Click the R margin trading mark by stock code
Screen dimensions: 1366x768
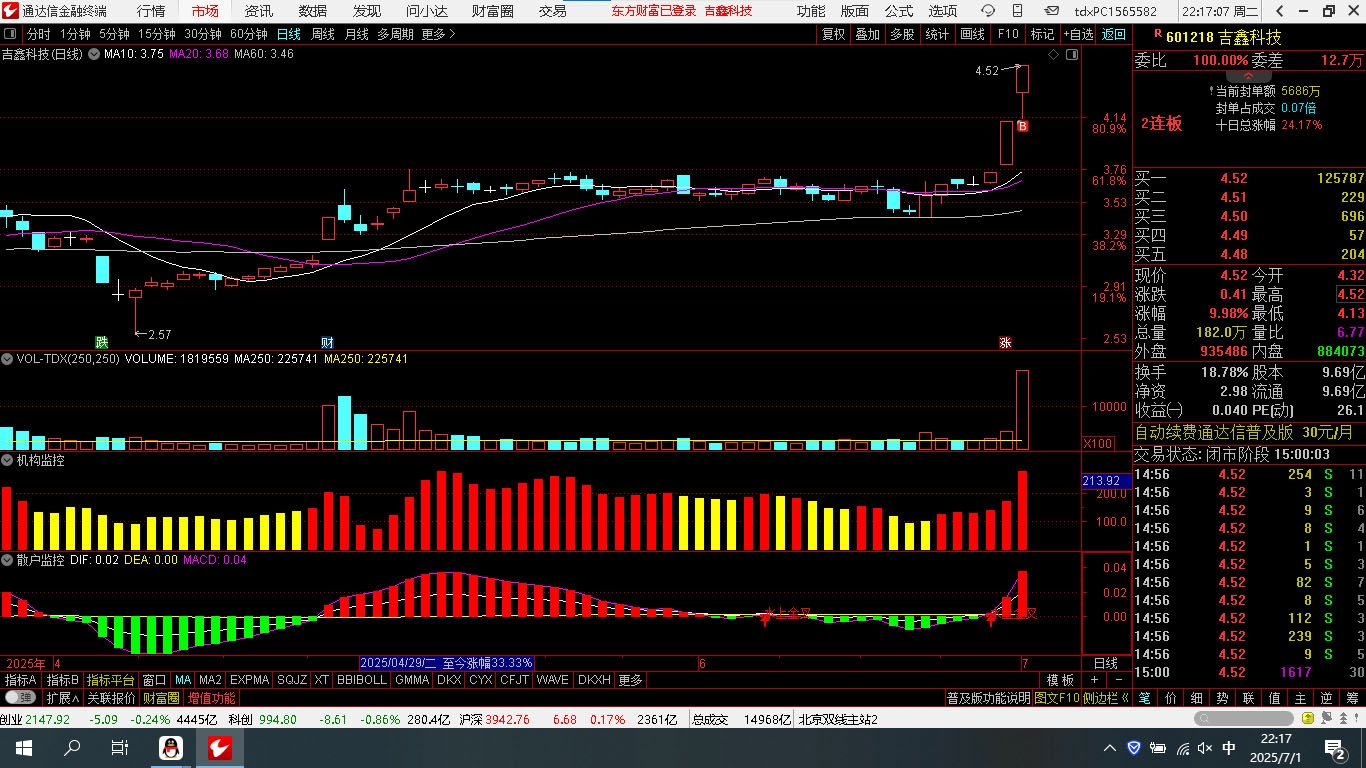(1157, 33)
